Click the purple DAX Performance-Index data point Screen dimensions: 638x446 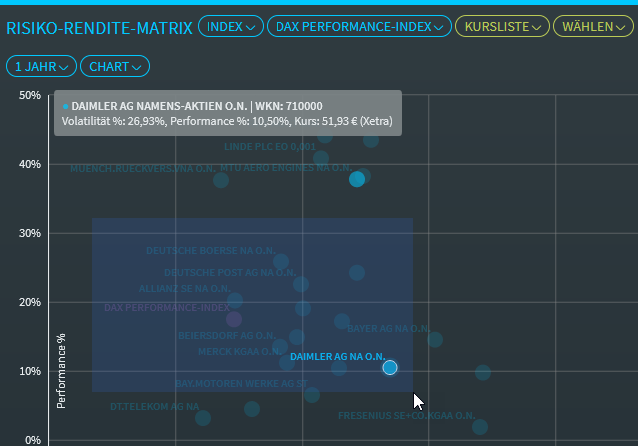click(x=234, y=319)
